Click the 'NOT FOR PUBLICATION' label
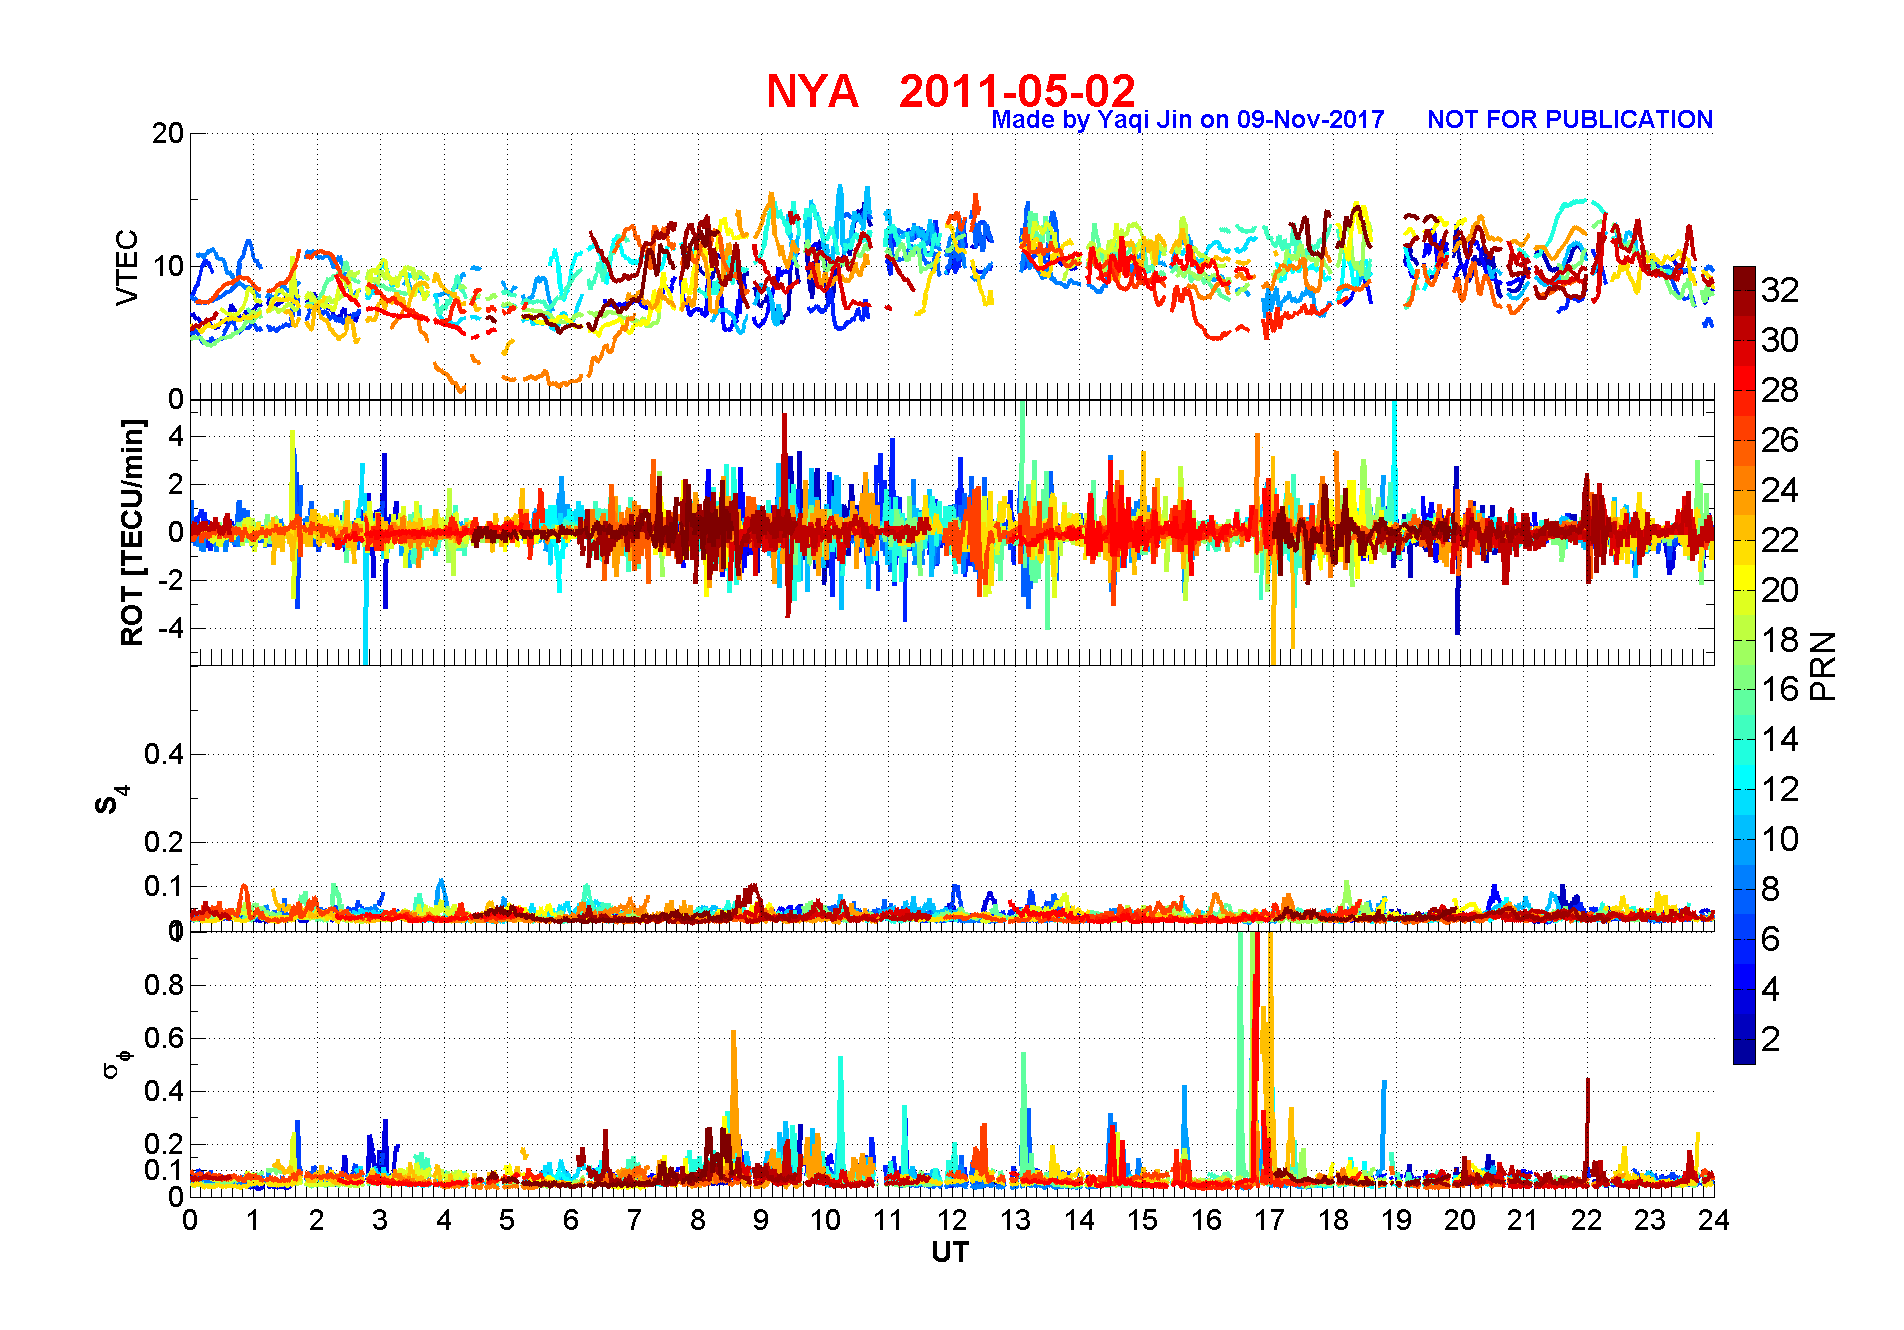The image size is (1904, 1330). click(1570, 120)
